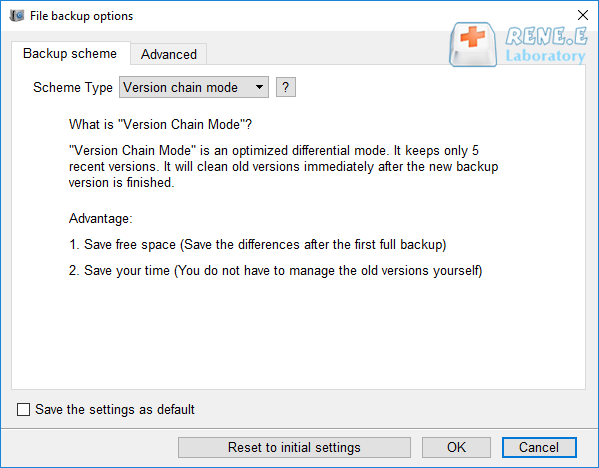599x468 pixels.
Task: Click the 'Save free space' advantage line
Action: (x=257, y=245)
